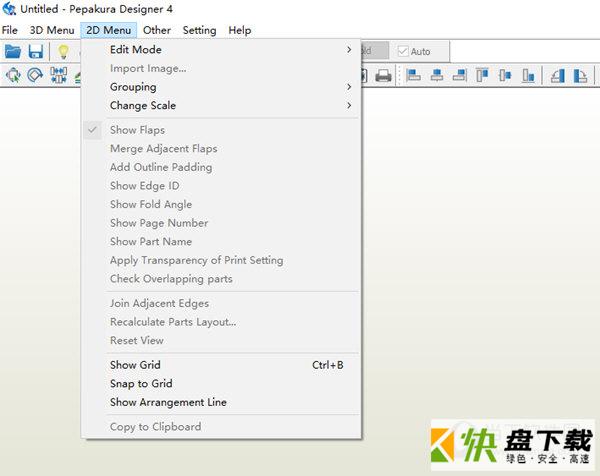The image size is (600, 476).
Task: Click the align parts left icon
Action: [413, 75]
